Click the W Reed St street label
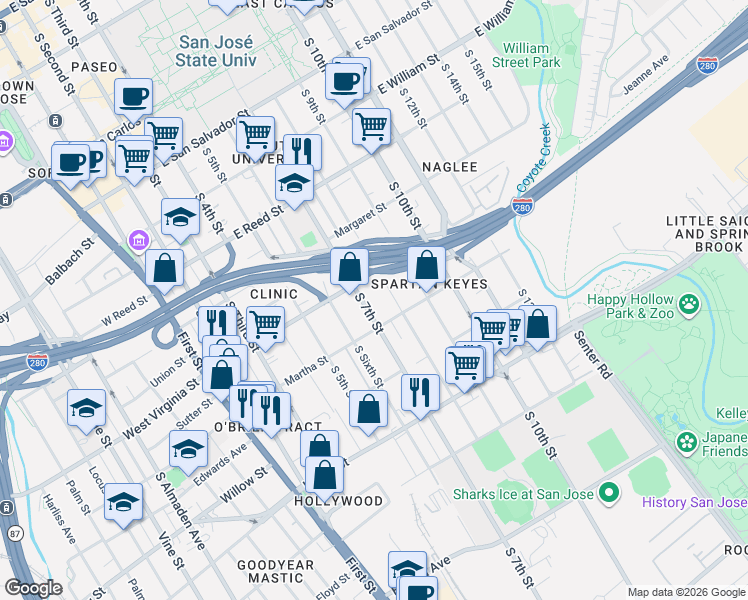The image size is (748, 600). click(125, 311)
